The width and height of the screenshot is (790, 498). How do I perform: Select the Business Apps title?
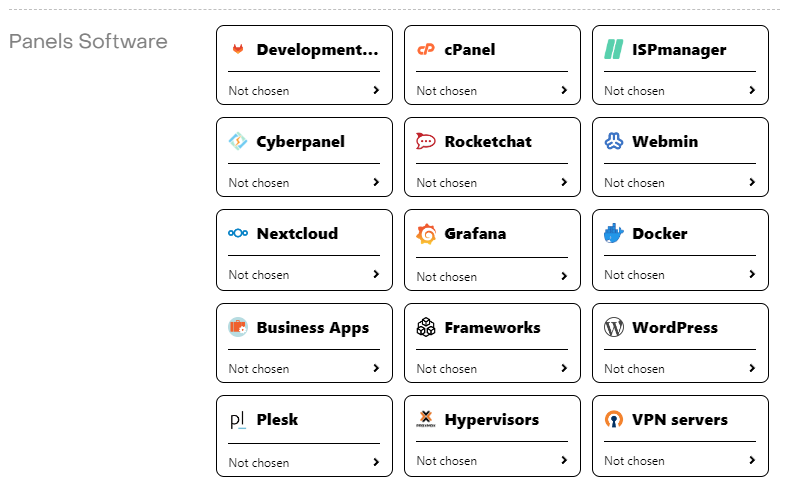312,328
